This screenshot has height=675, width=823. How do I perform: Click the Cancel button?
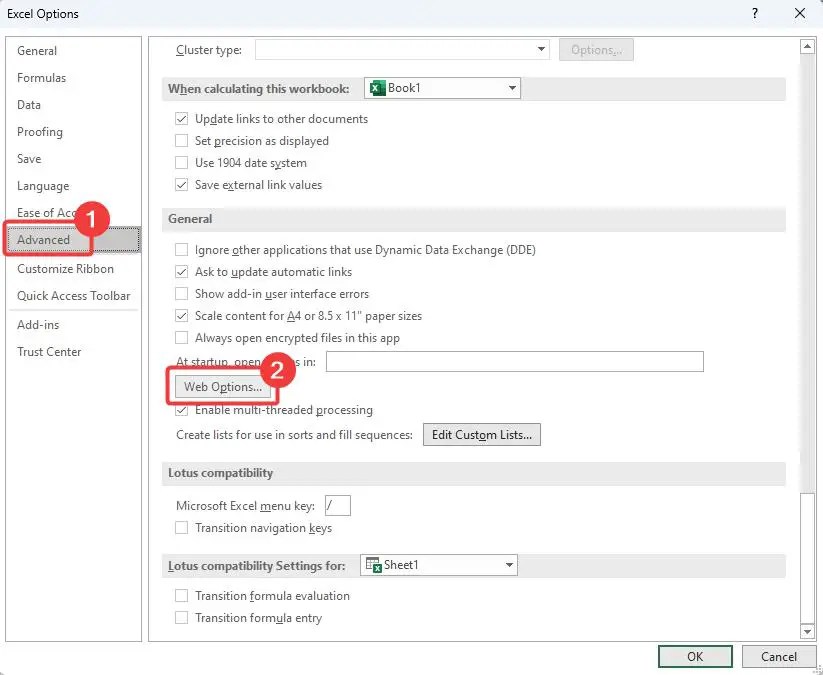coord(778,657)
